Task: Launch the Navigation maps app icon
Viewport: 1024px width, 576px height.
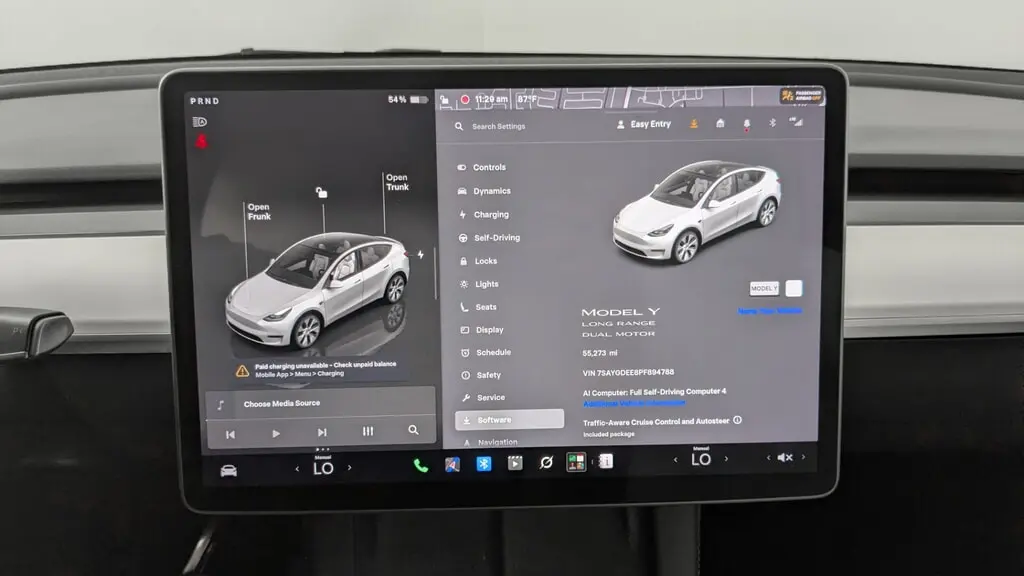Action: 452,464
